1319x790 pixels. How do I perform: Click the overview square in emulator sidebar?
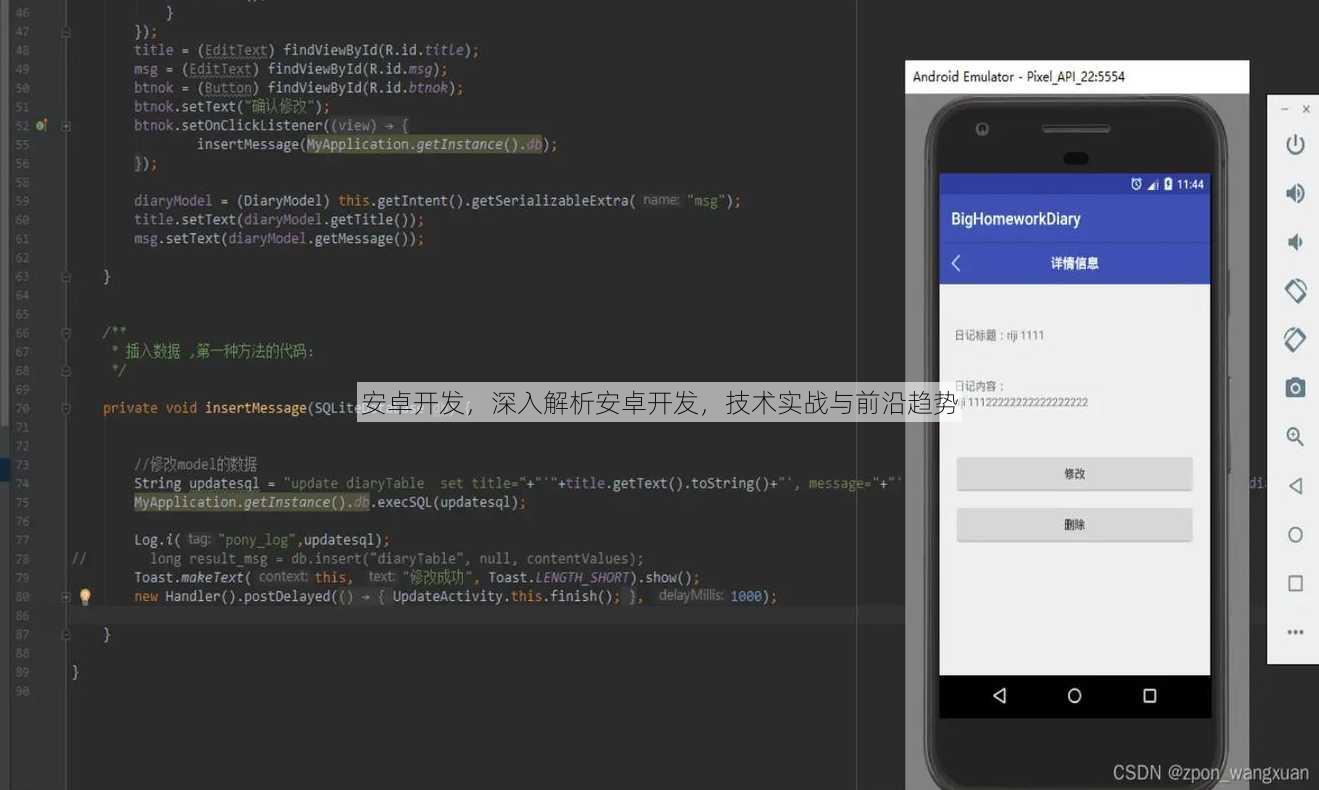1295,583
